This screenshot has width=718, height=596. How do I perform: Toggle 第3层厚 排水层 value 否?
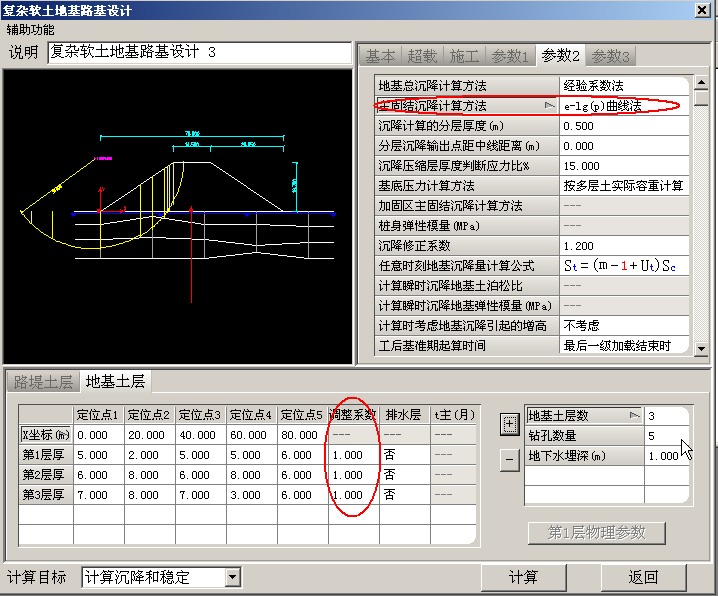[x=405, y=495]
